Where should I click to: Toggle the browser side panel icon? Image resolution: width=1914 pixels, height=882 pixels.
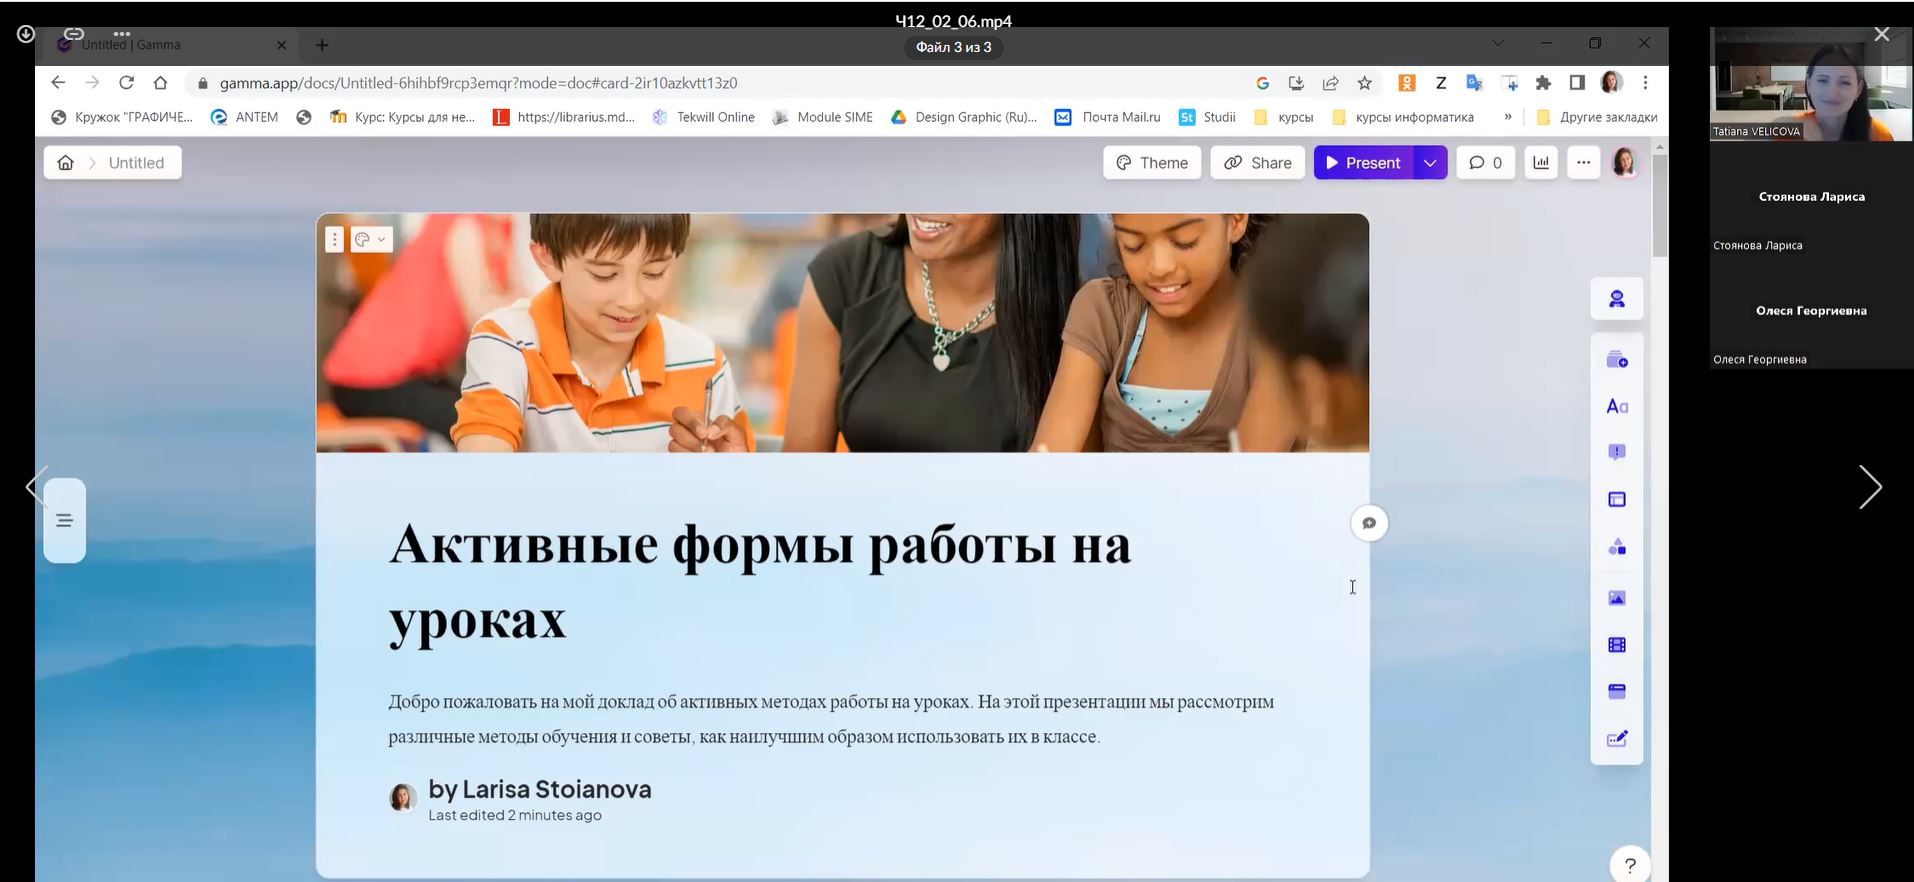[x=1577, y=83]
